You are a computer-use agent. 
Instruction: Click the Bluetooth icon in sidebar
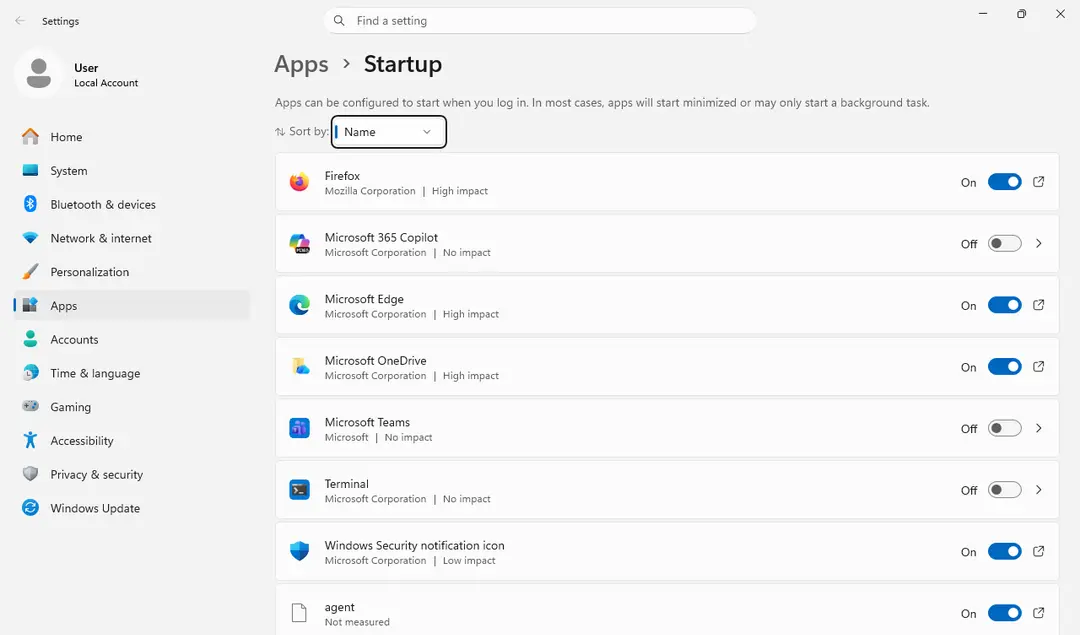pos(30,204)
